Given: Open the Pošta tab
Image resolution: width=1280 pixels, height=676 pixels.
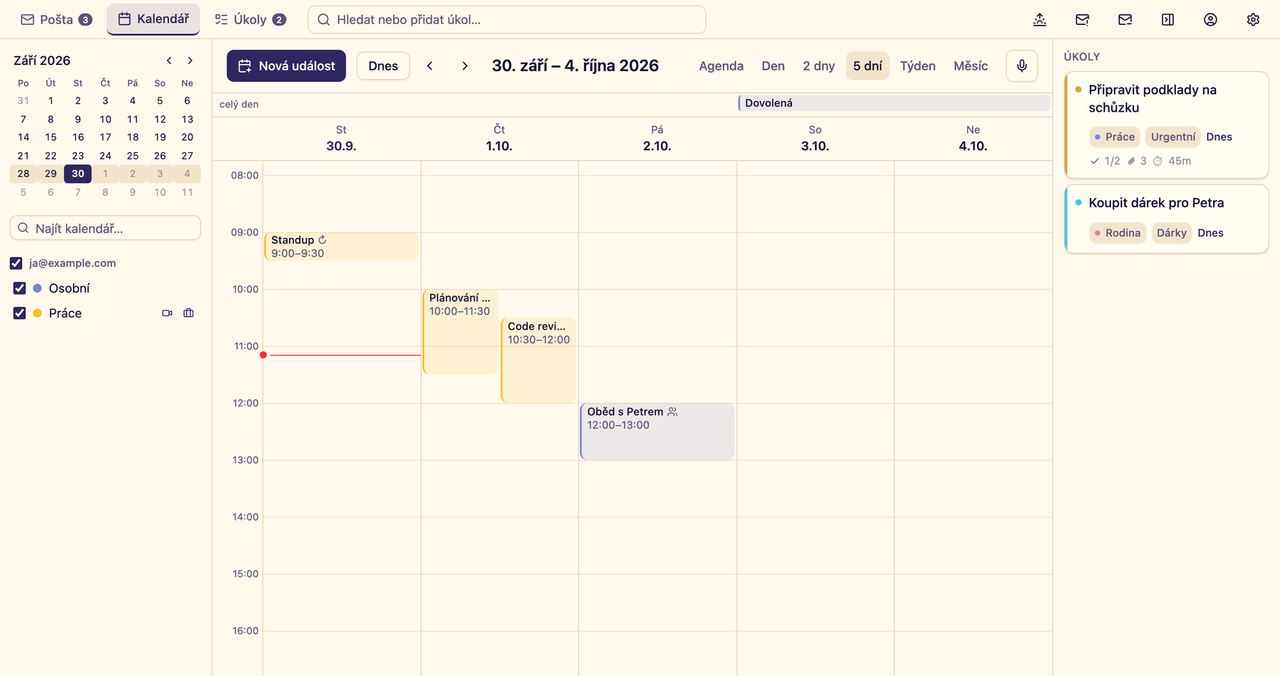Looking at the screenshot, I should click(x=56, y=19).
